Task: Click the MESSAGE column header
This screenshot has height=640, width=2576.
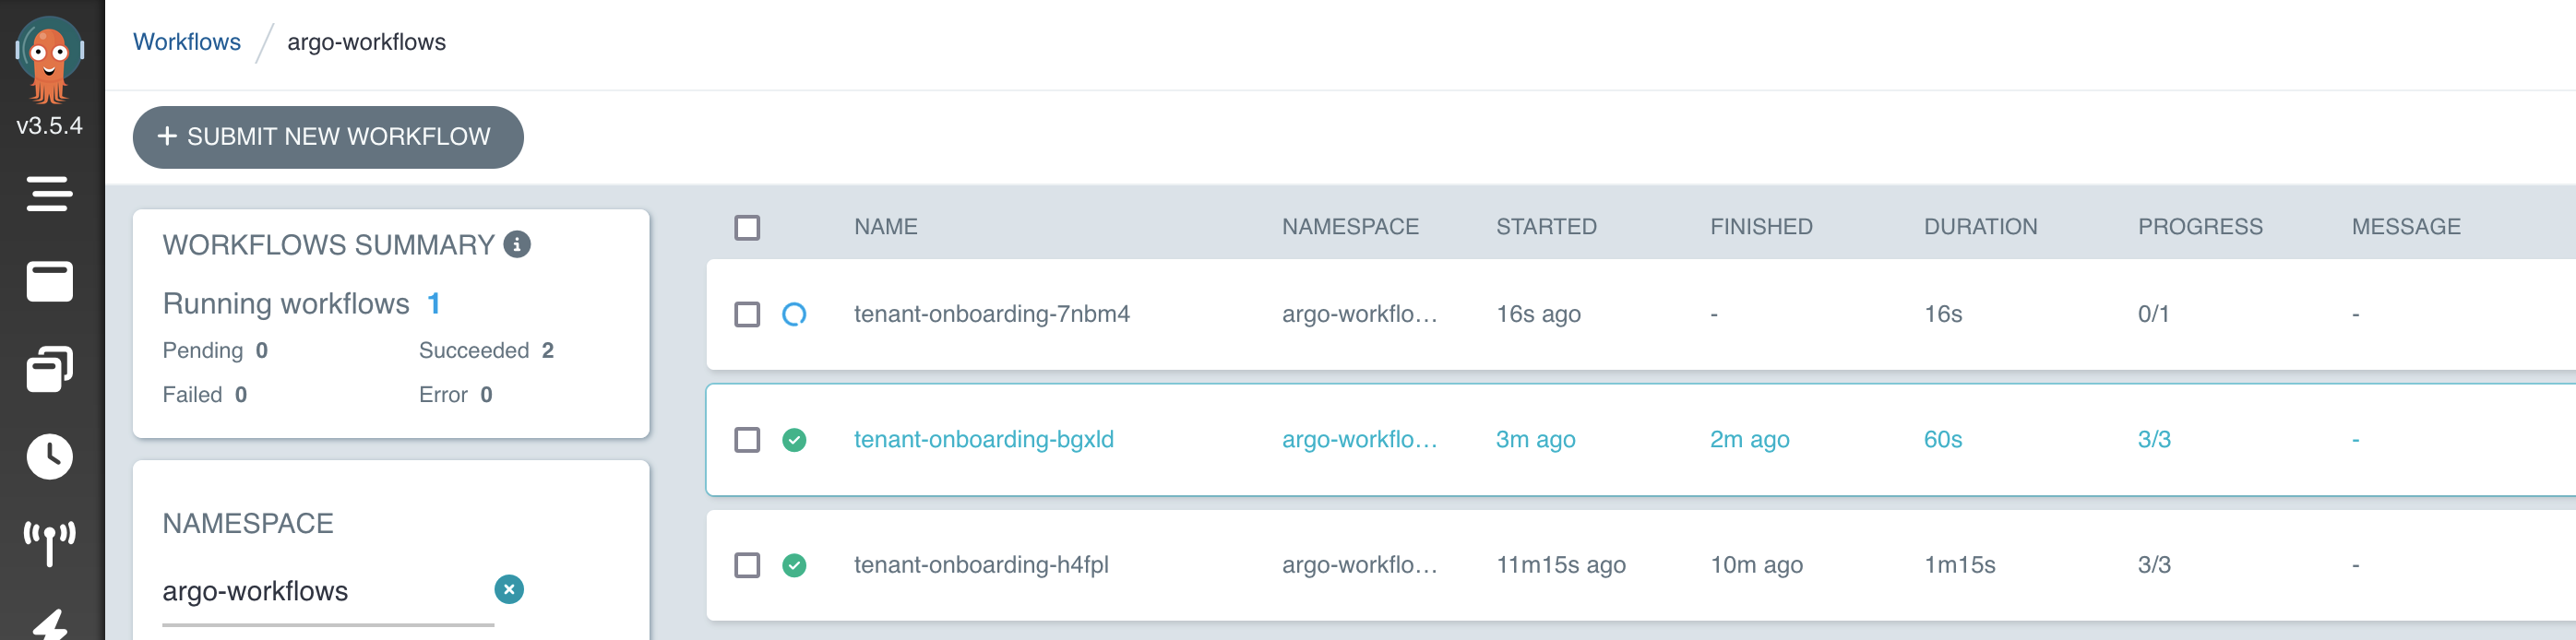Action: pyautogui.click(x=2405, y=227)
